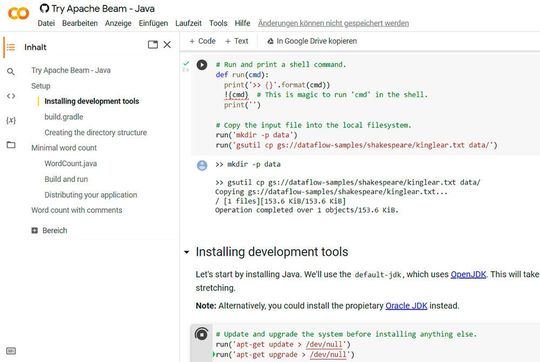The image size is (540, 362).
Task: Click the GitHub icon beside notebook title
Action: click(44, 8)
